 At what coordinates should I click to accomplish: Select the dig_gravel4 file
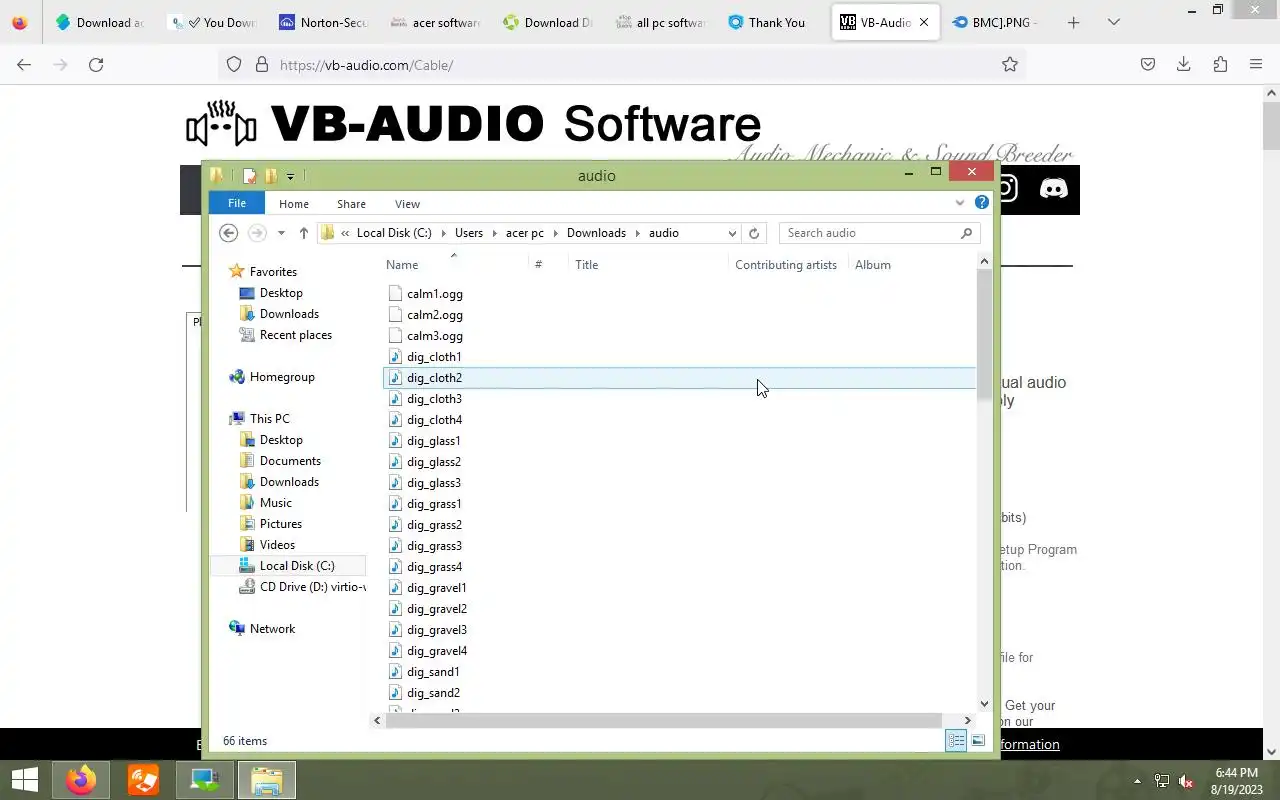click(x=437, y=651)
